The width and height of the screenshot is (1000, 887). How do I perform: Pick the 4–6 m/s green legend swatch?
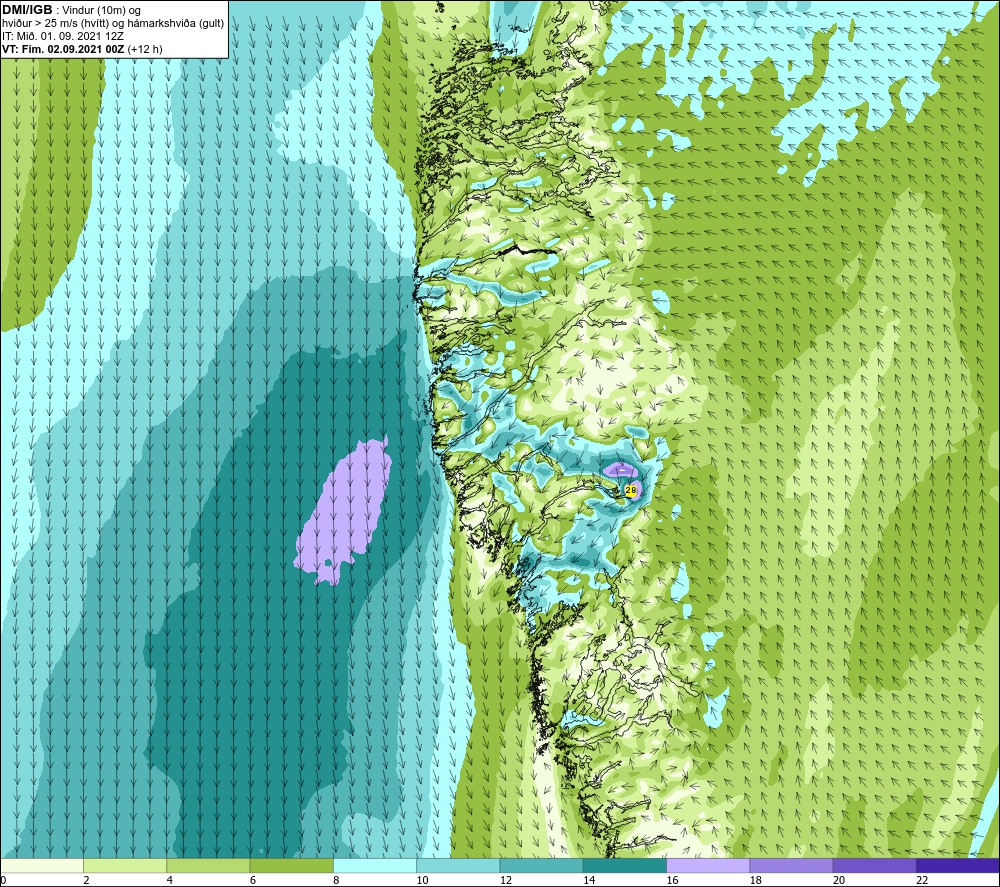point(208,865)
